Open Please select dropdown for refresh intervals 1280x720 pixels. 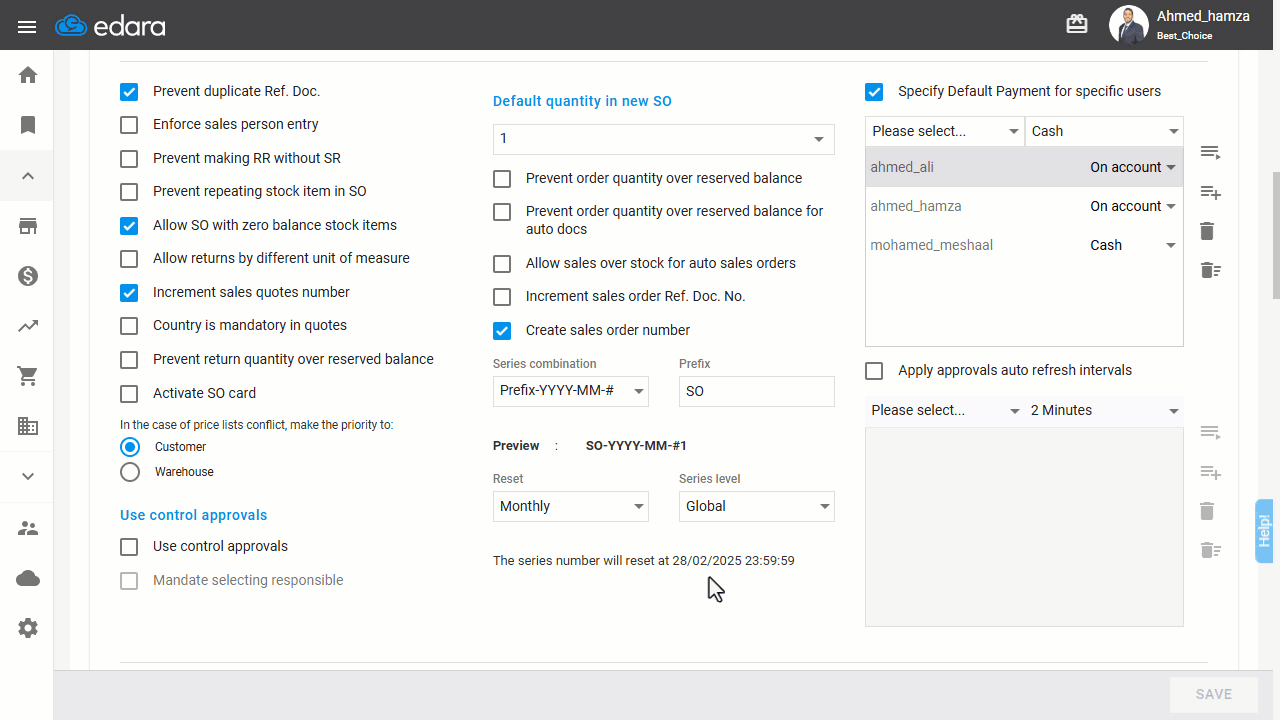(945, 411)
